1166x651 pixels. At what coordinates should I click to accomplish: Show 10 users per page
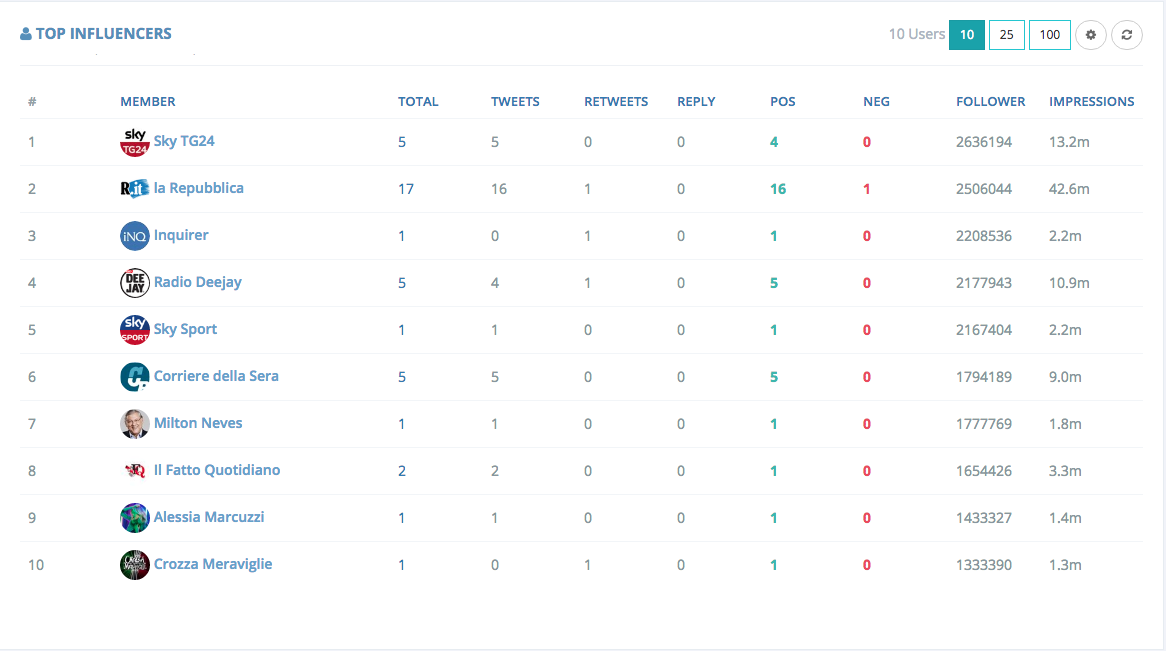pyautogui.click(x=967, y=35)
